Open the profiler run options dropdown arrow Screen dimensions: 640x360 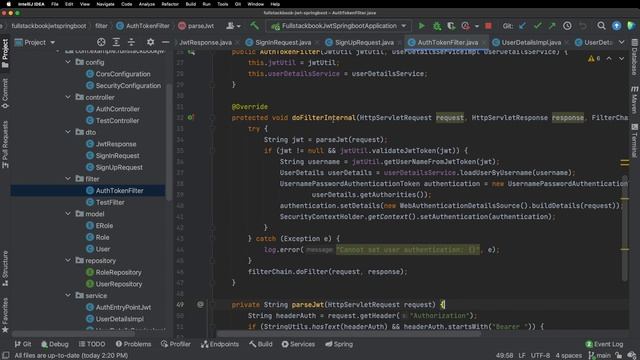pos(476,26)
